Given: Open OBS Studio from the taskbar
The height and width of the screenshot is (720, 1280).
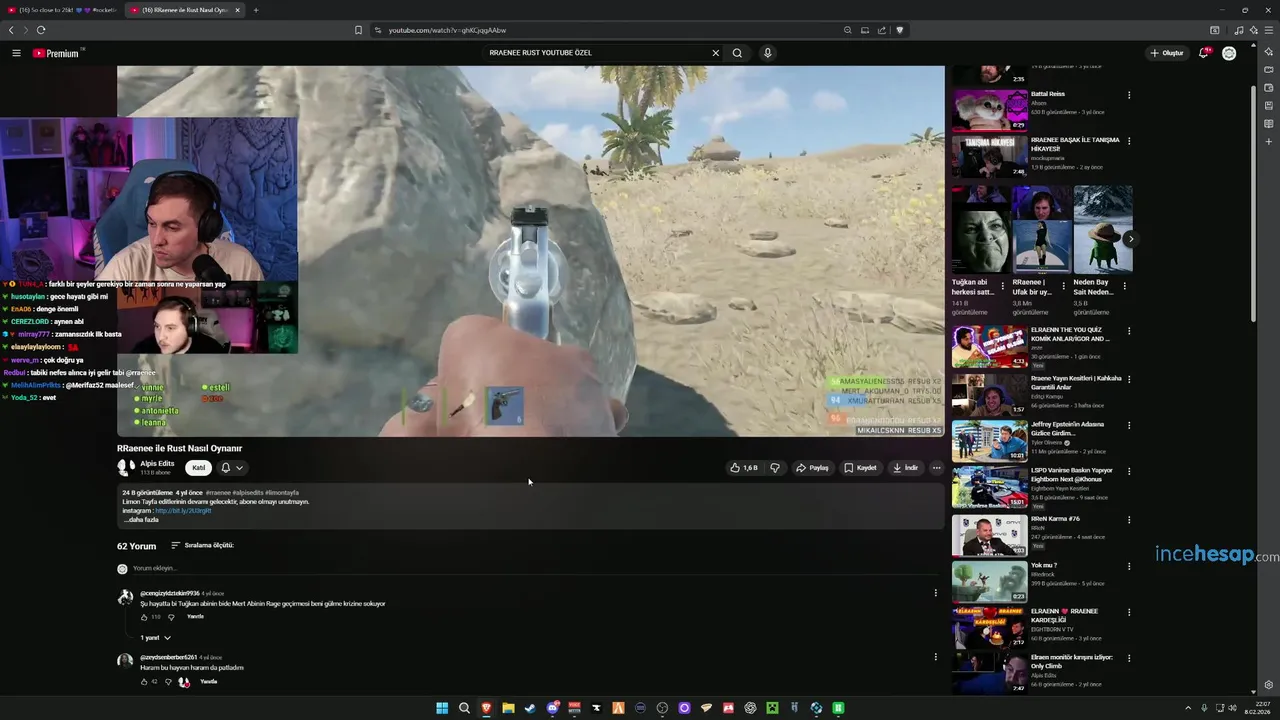Looking at the screenshot, I should click(662, 708).
